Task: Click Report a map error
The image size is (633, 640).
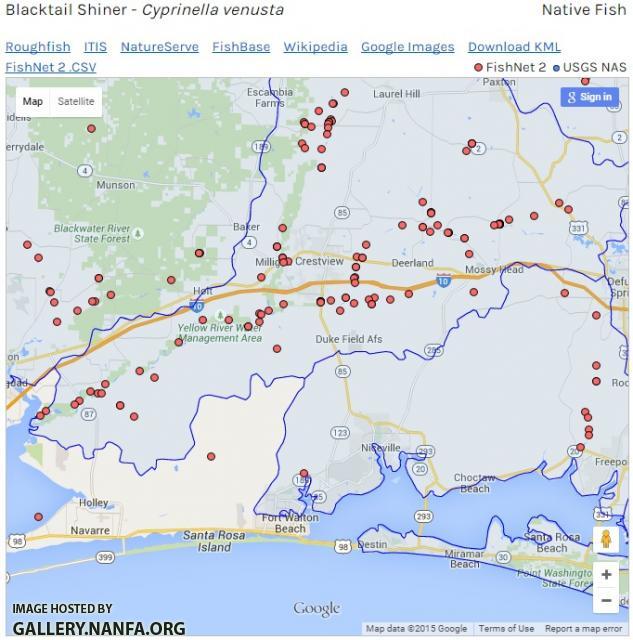Action: pyautogui.click(x=584, y=628)
